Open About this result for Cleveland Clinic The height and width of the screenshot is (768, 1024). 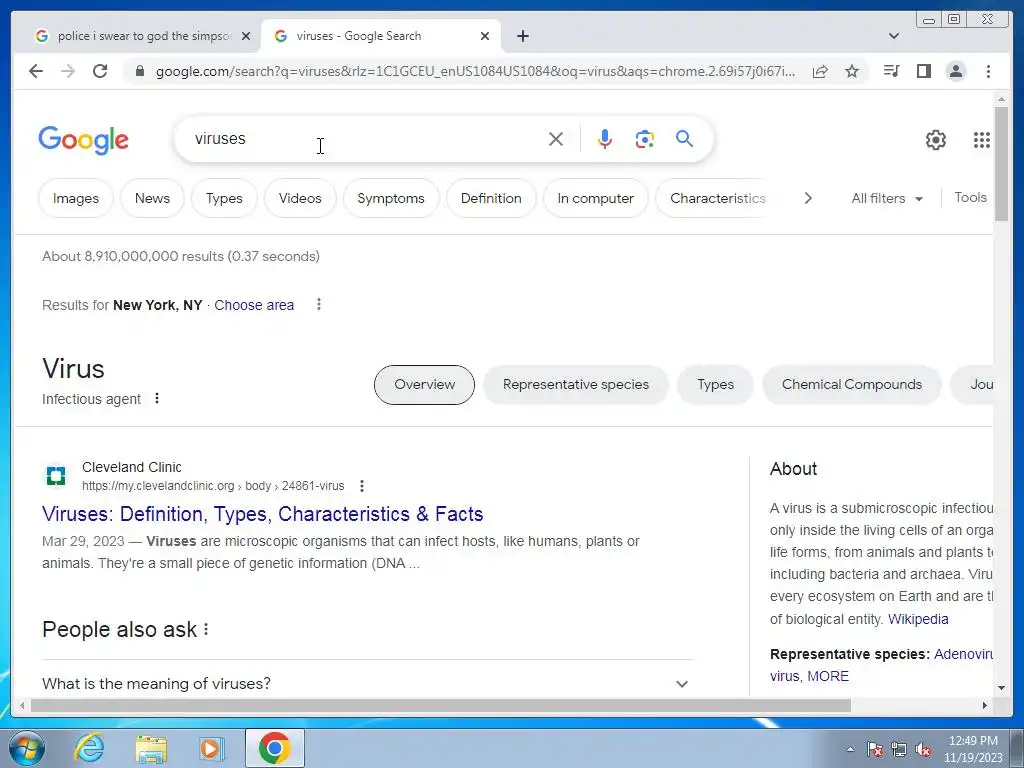click(362, 486)
